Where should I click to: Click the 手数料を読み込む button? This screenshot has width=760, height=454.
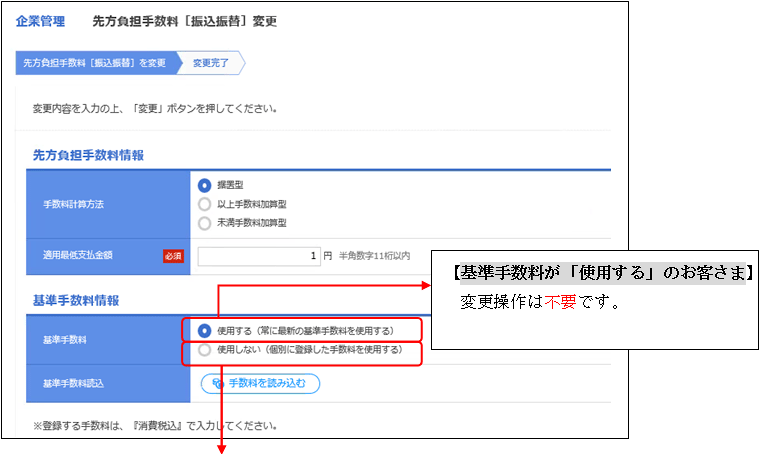(260, 383)
